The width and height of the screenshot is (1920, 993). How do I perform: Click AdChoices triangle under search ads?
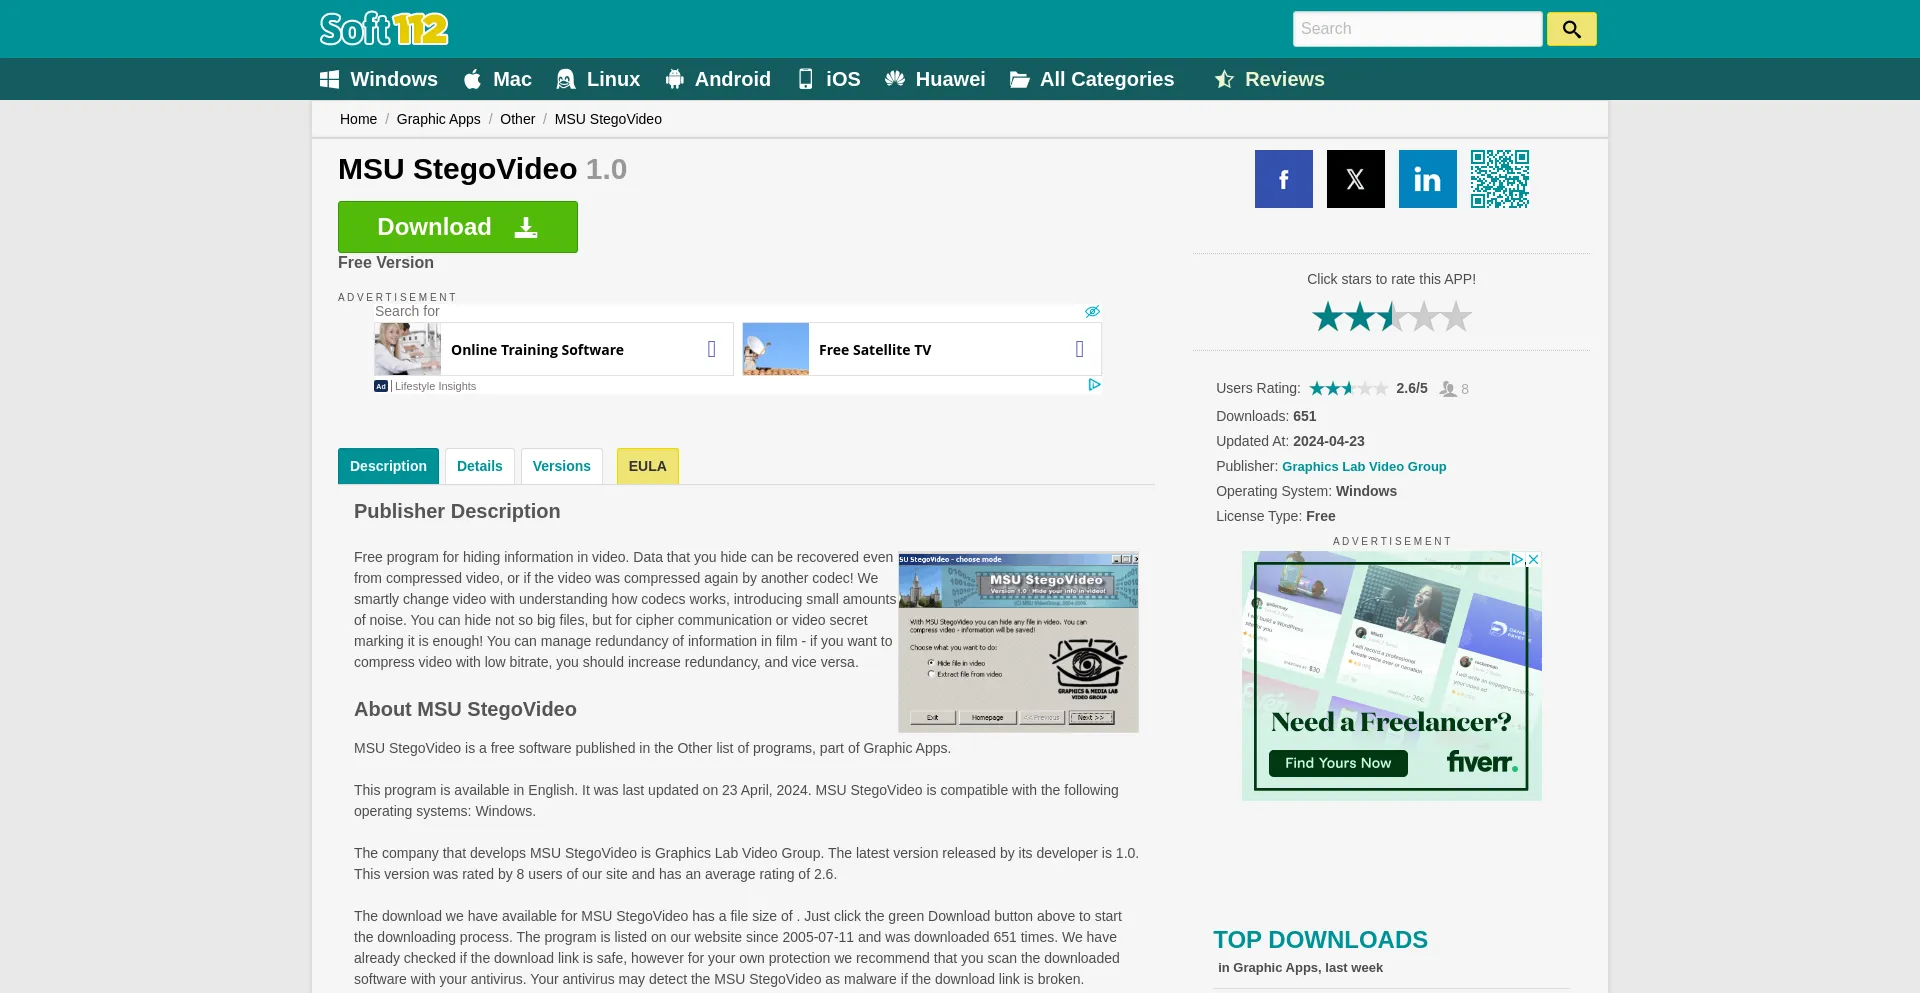(x=1094, y=385)
